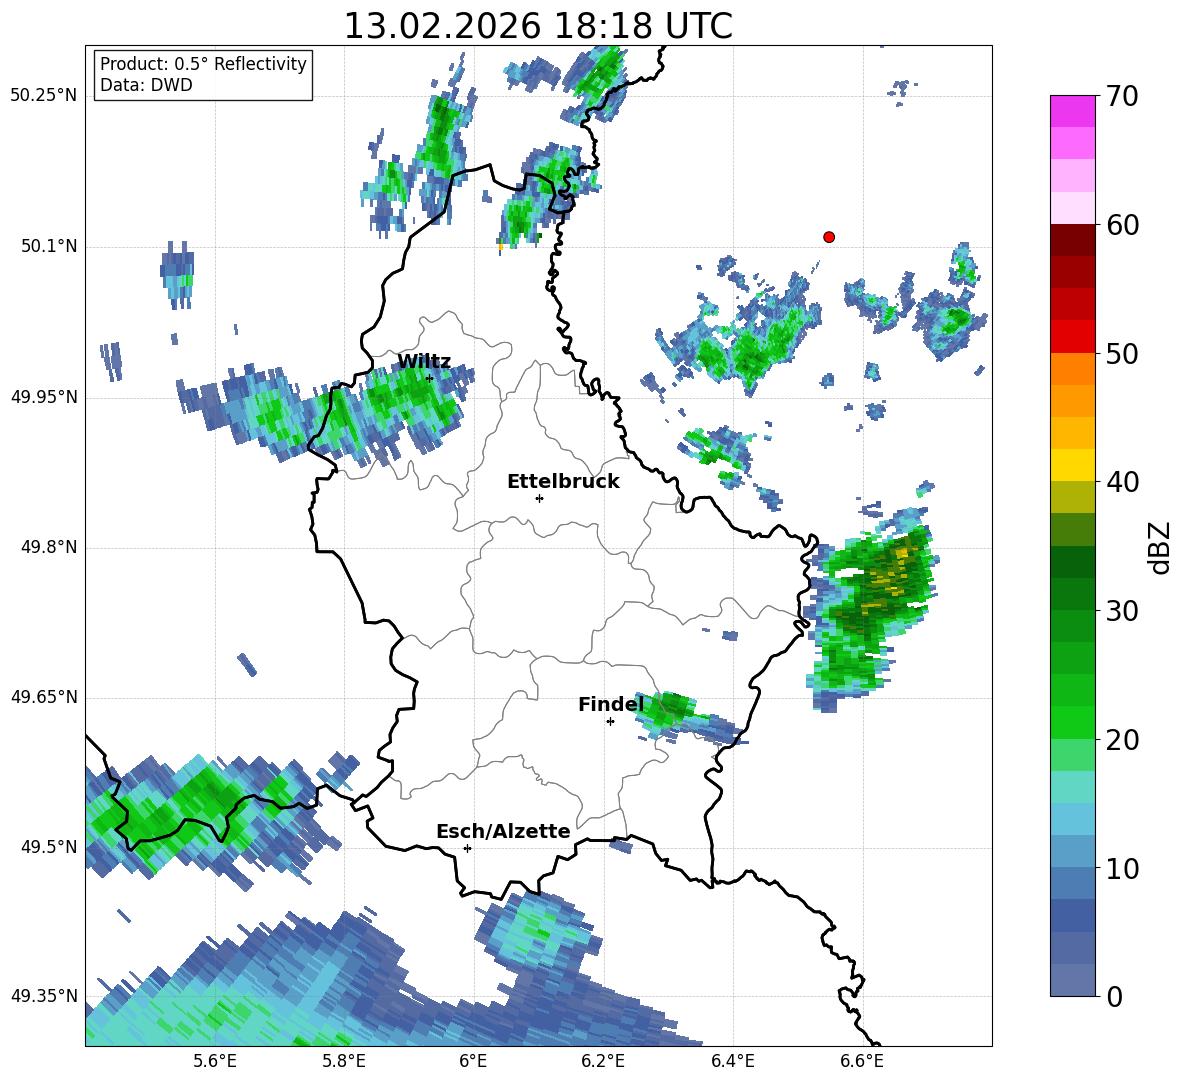Click the 70 tick on colorbar

pyautogui.click(x=1122, y=97)
